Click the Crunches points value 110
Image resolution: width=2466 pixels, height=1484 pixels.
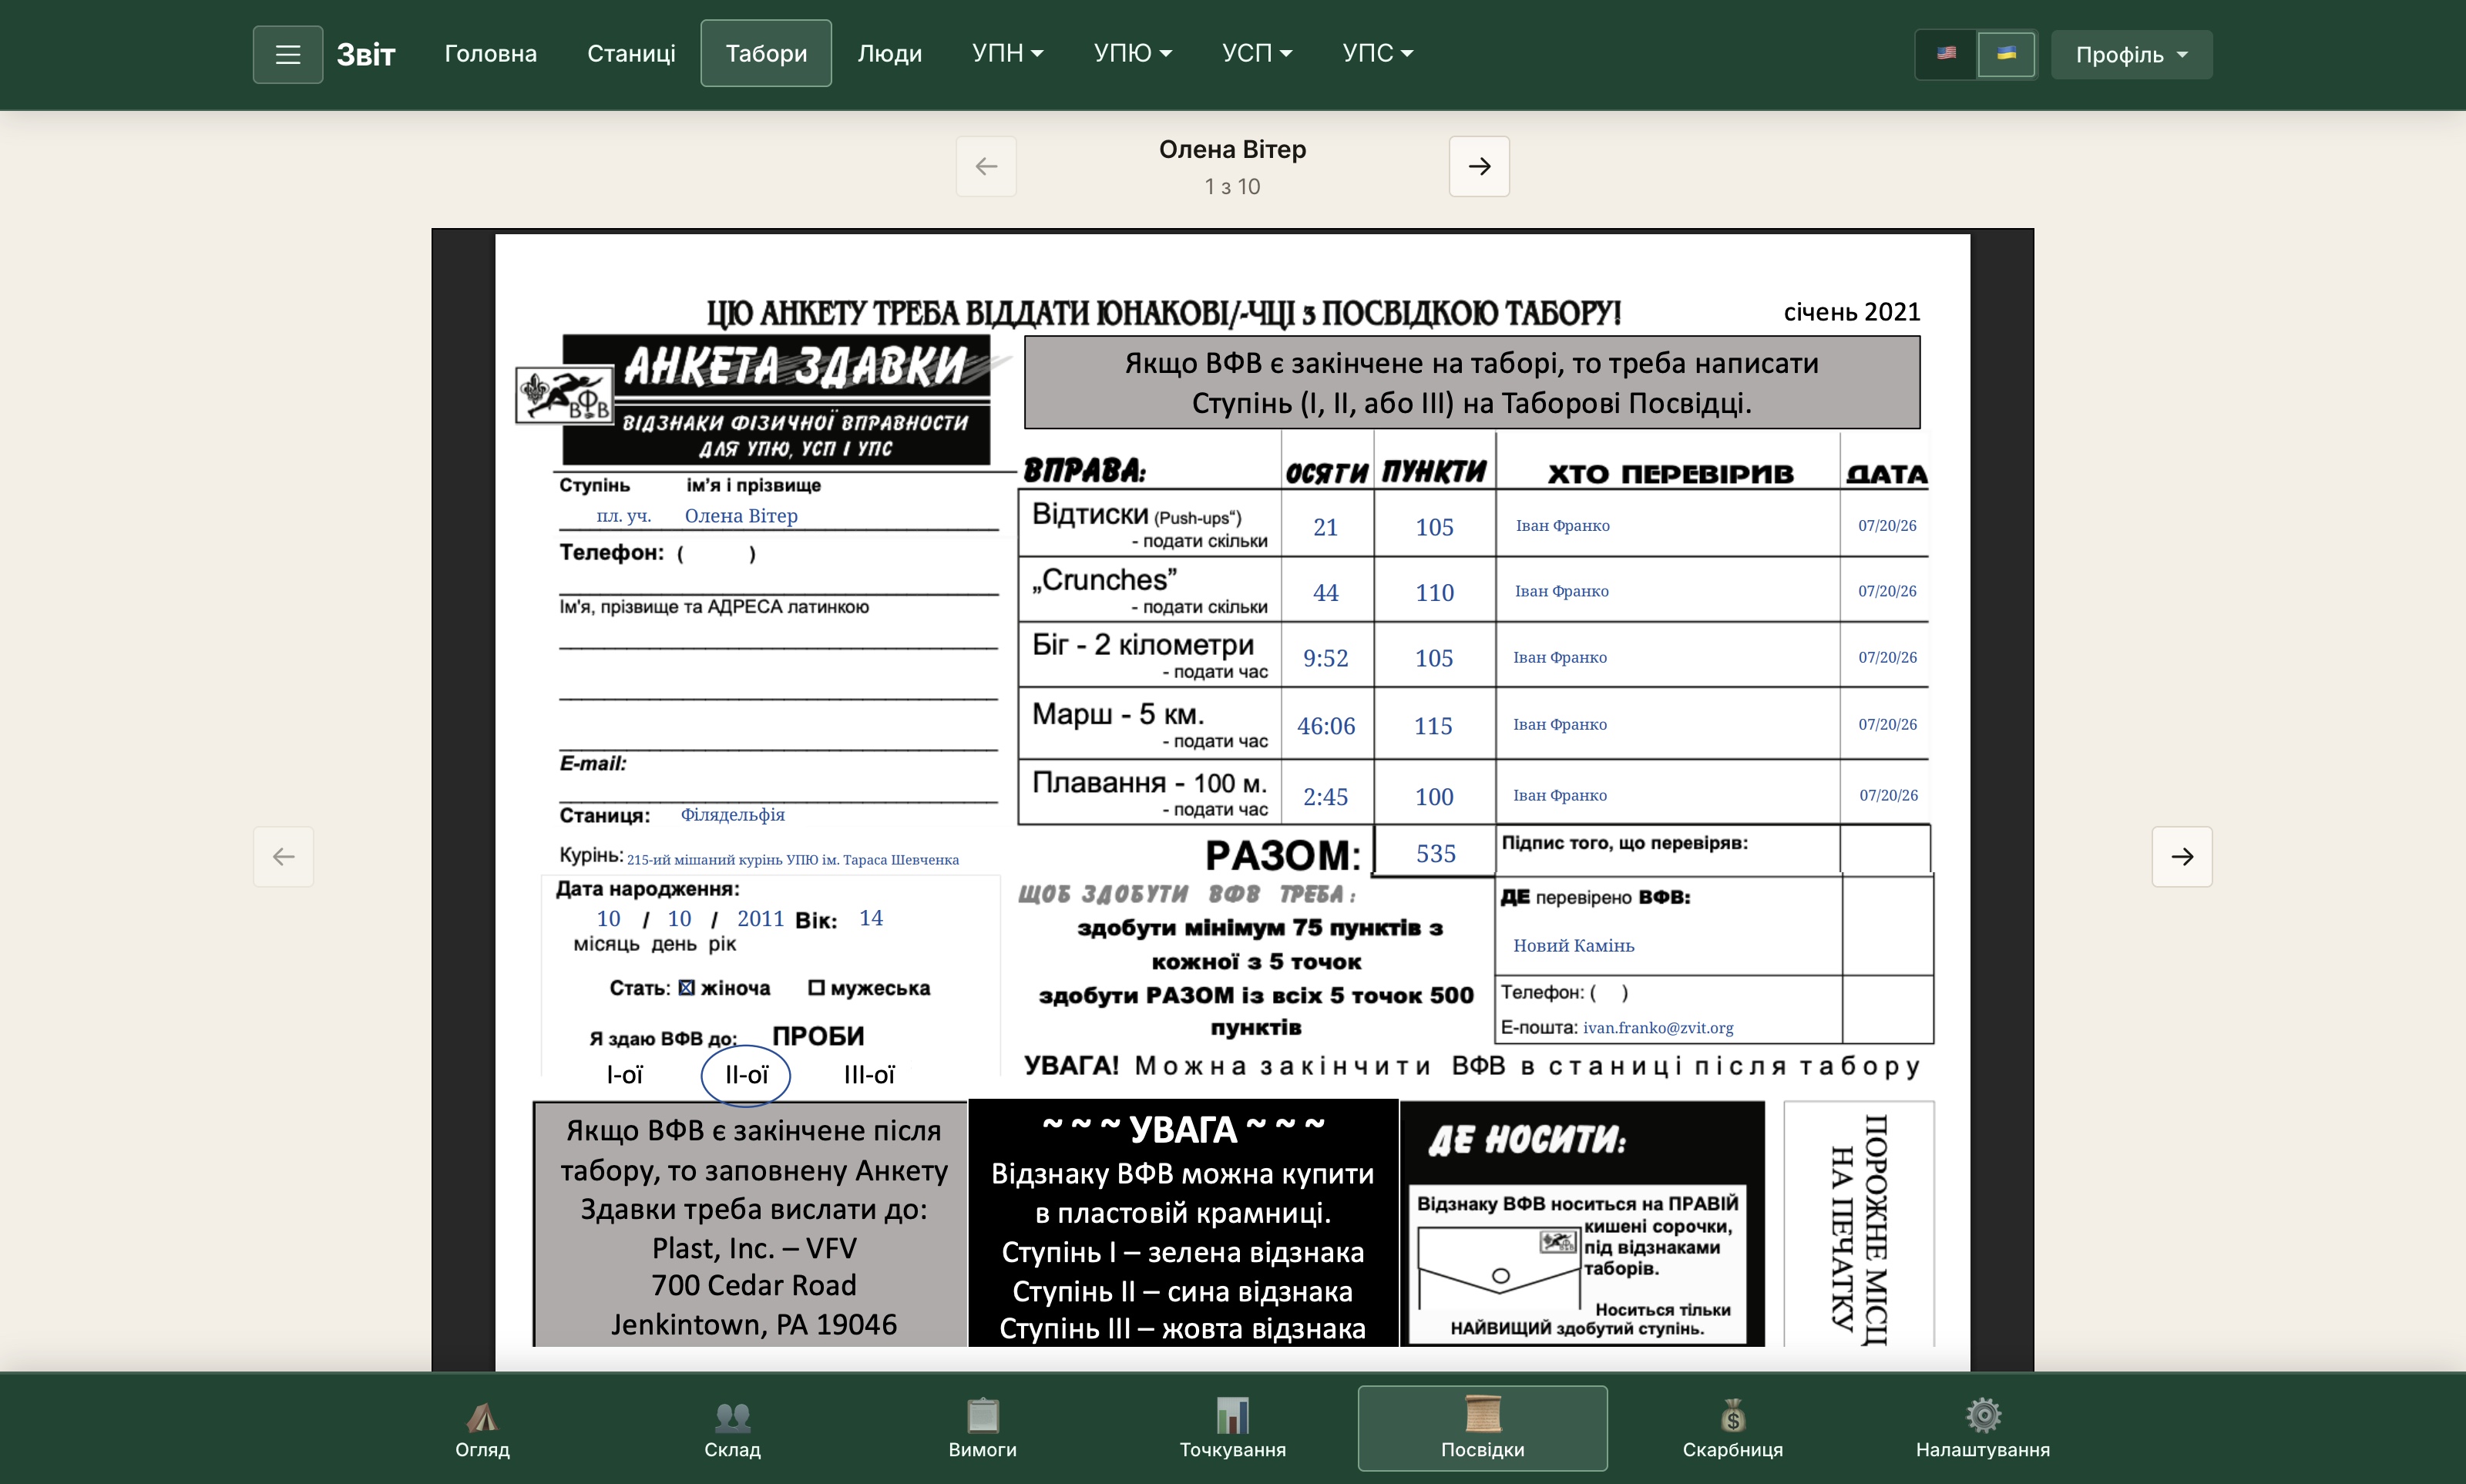[1434, 593]
